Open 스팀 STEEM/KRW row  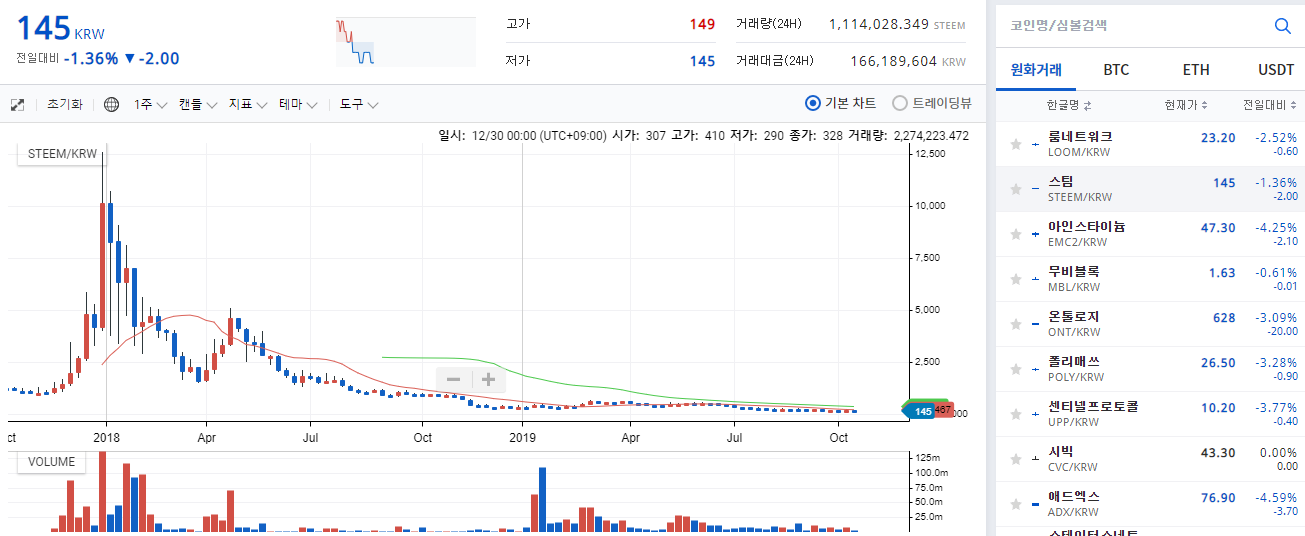pos(1150,189)
